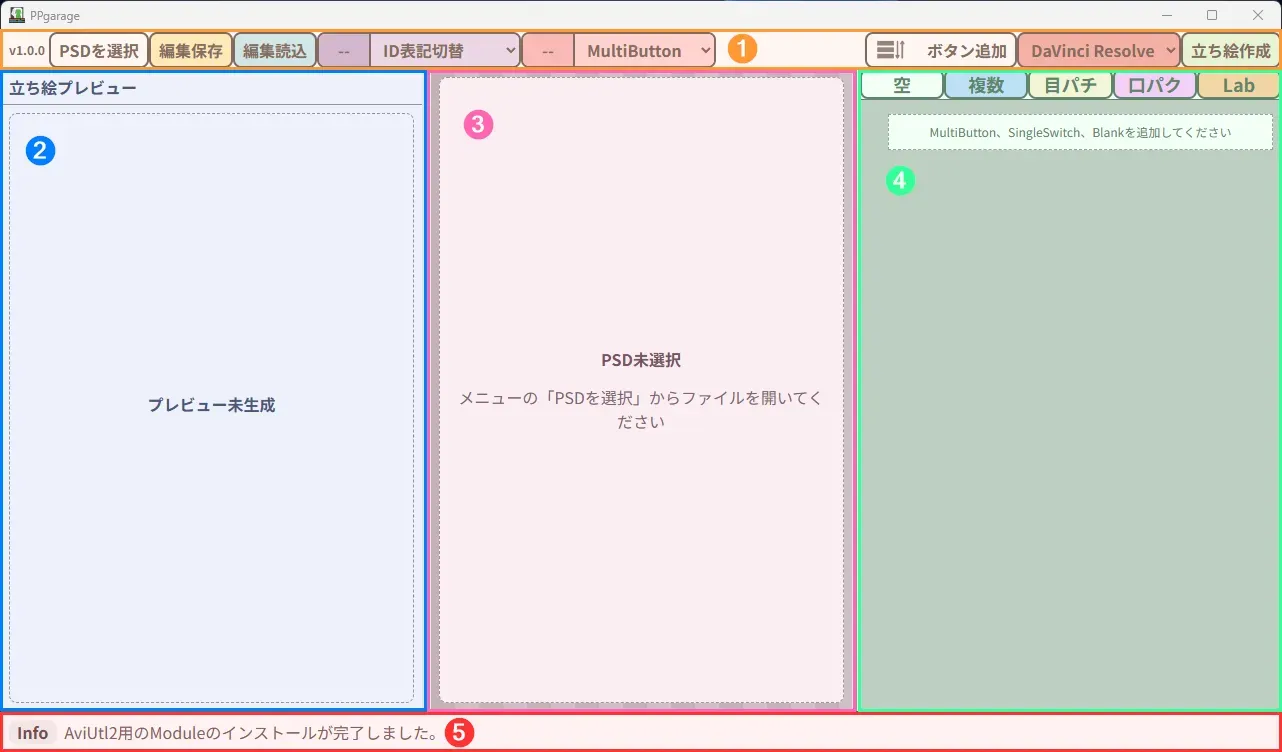The image size is (1282, 752).
Task: Expand the MultiButton dropdown
Action: (x=645, y=50)
